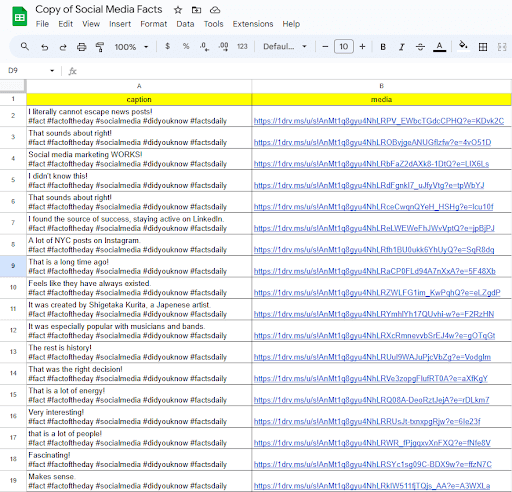Open the media link in row 5
This screenshot has width=512, height=492.
[369, 185]
